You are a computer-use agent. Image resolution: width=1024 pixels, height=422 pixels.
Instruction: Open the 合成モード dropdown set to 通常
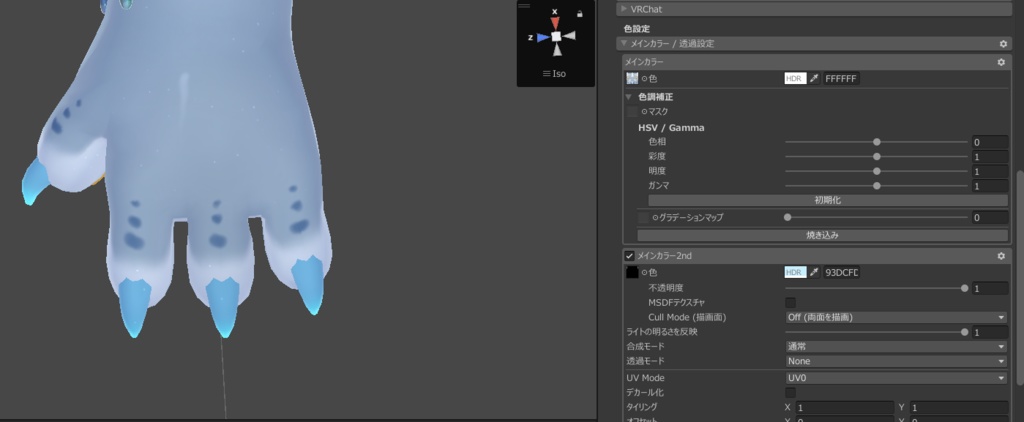896,347
